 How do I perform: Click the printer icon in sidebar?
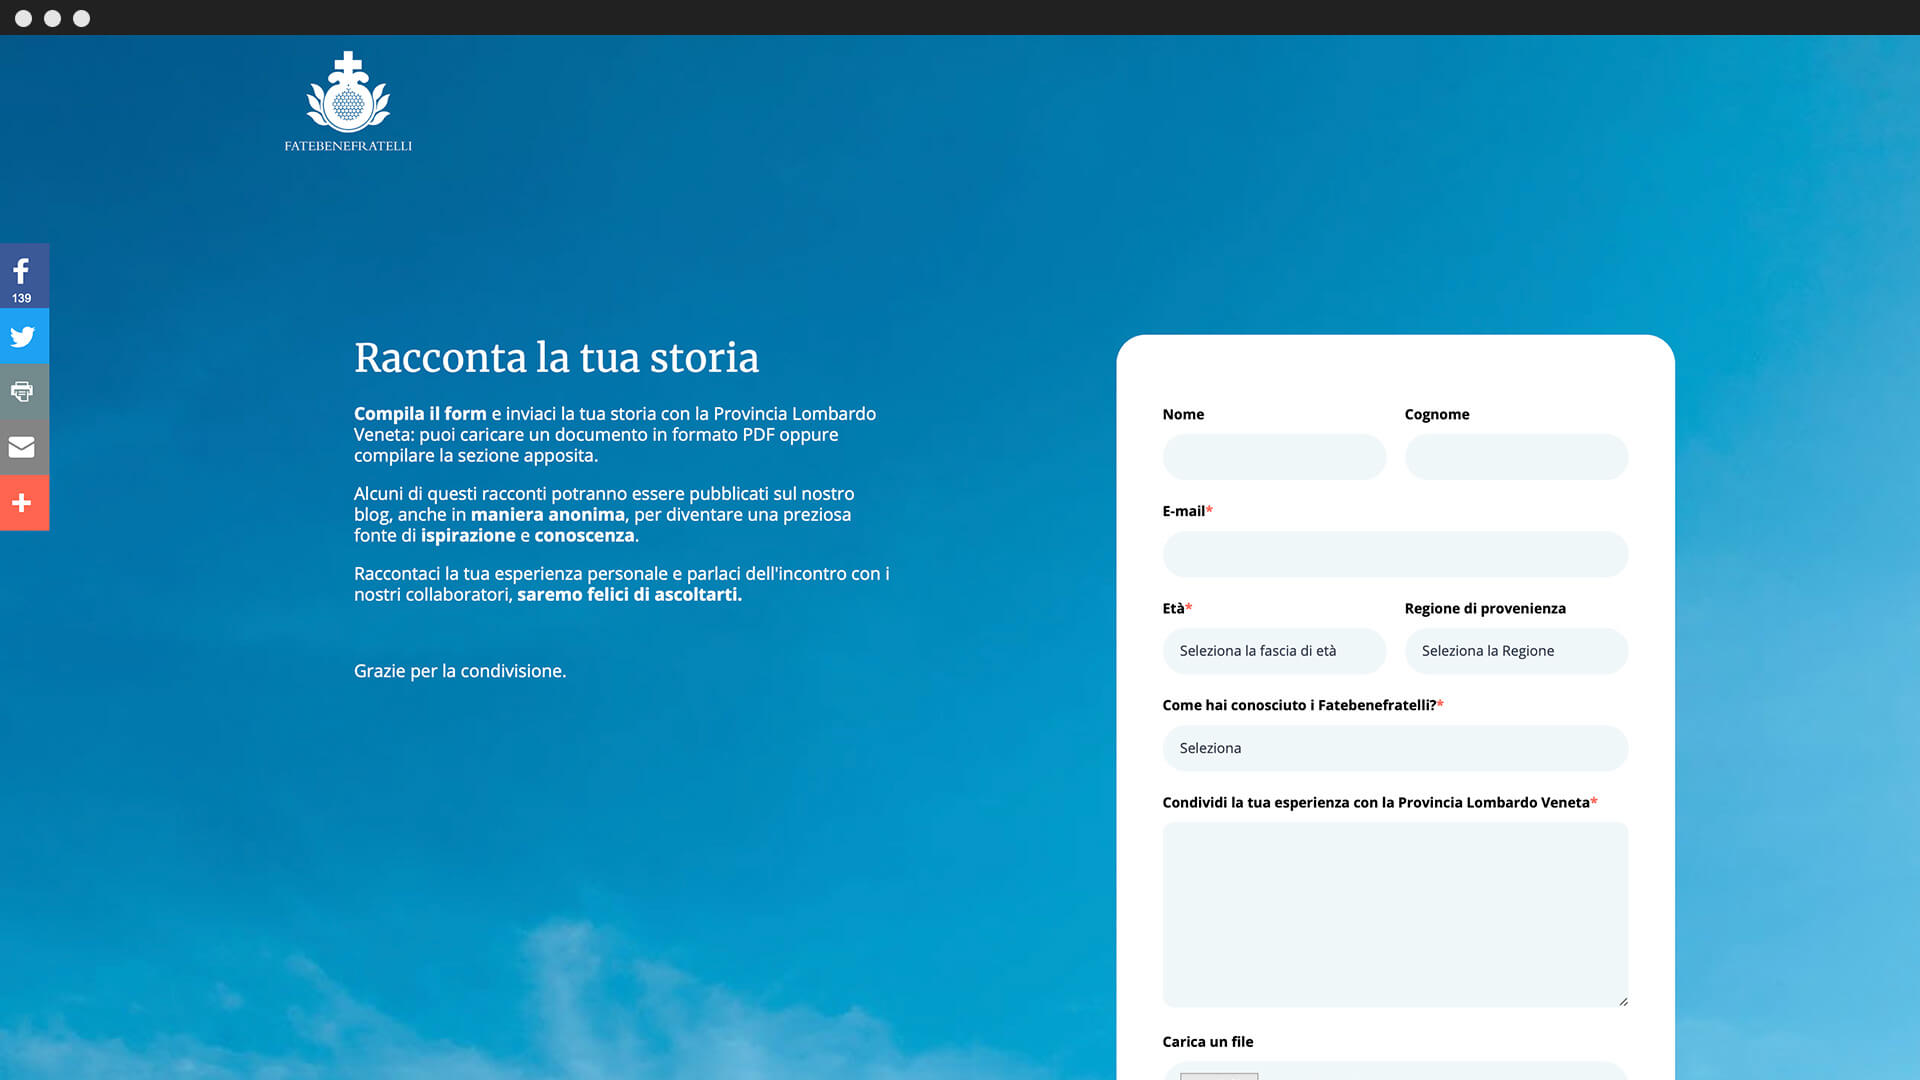coord(23,391)
